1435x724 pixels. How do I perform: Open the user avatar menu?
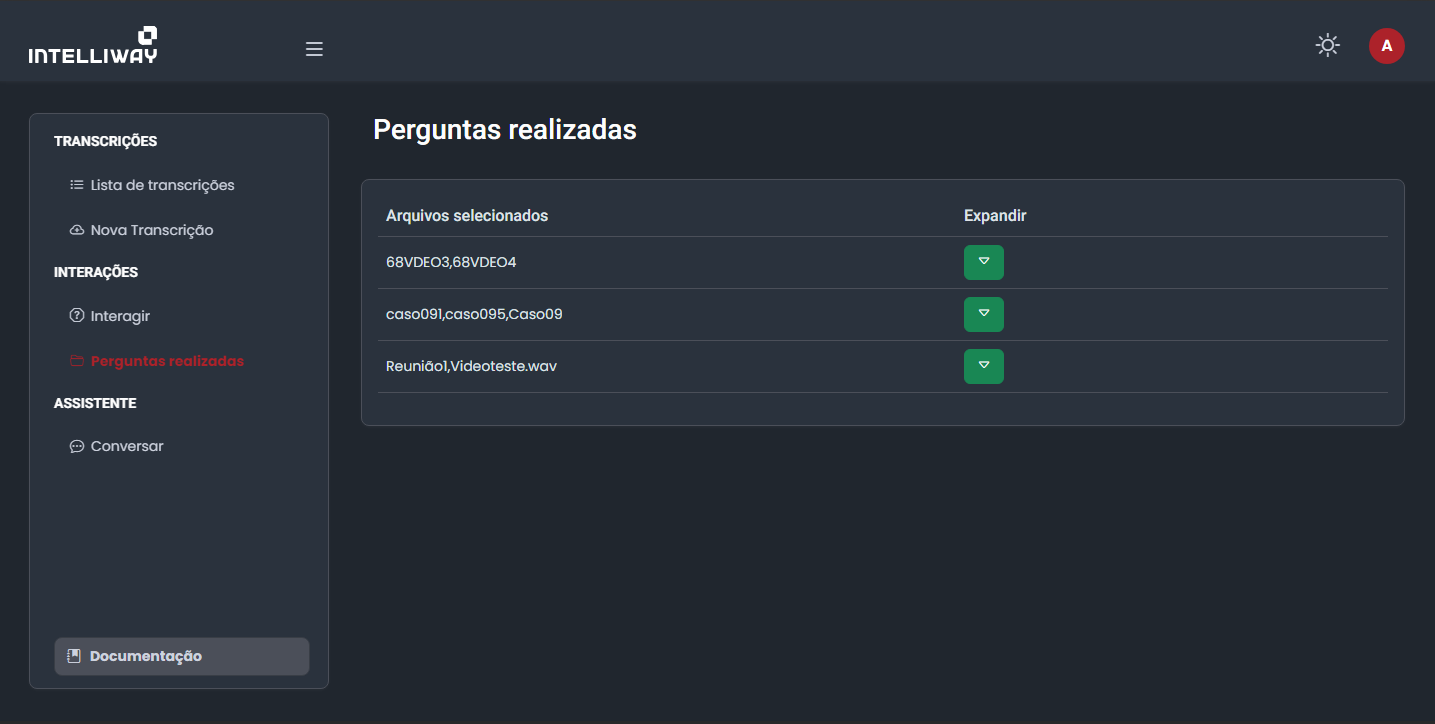pos(1386,46)
